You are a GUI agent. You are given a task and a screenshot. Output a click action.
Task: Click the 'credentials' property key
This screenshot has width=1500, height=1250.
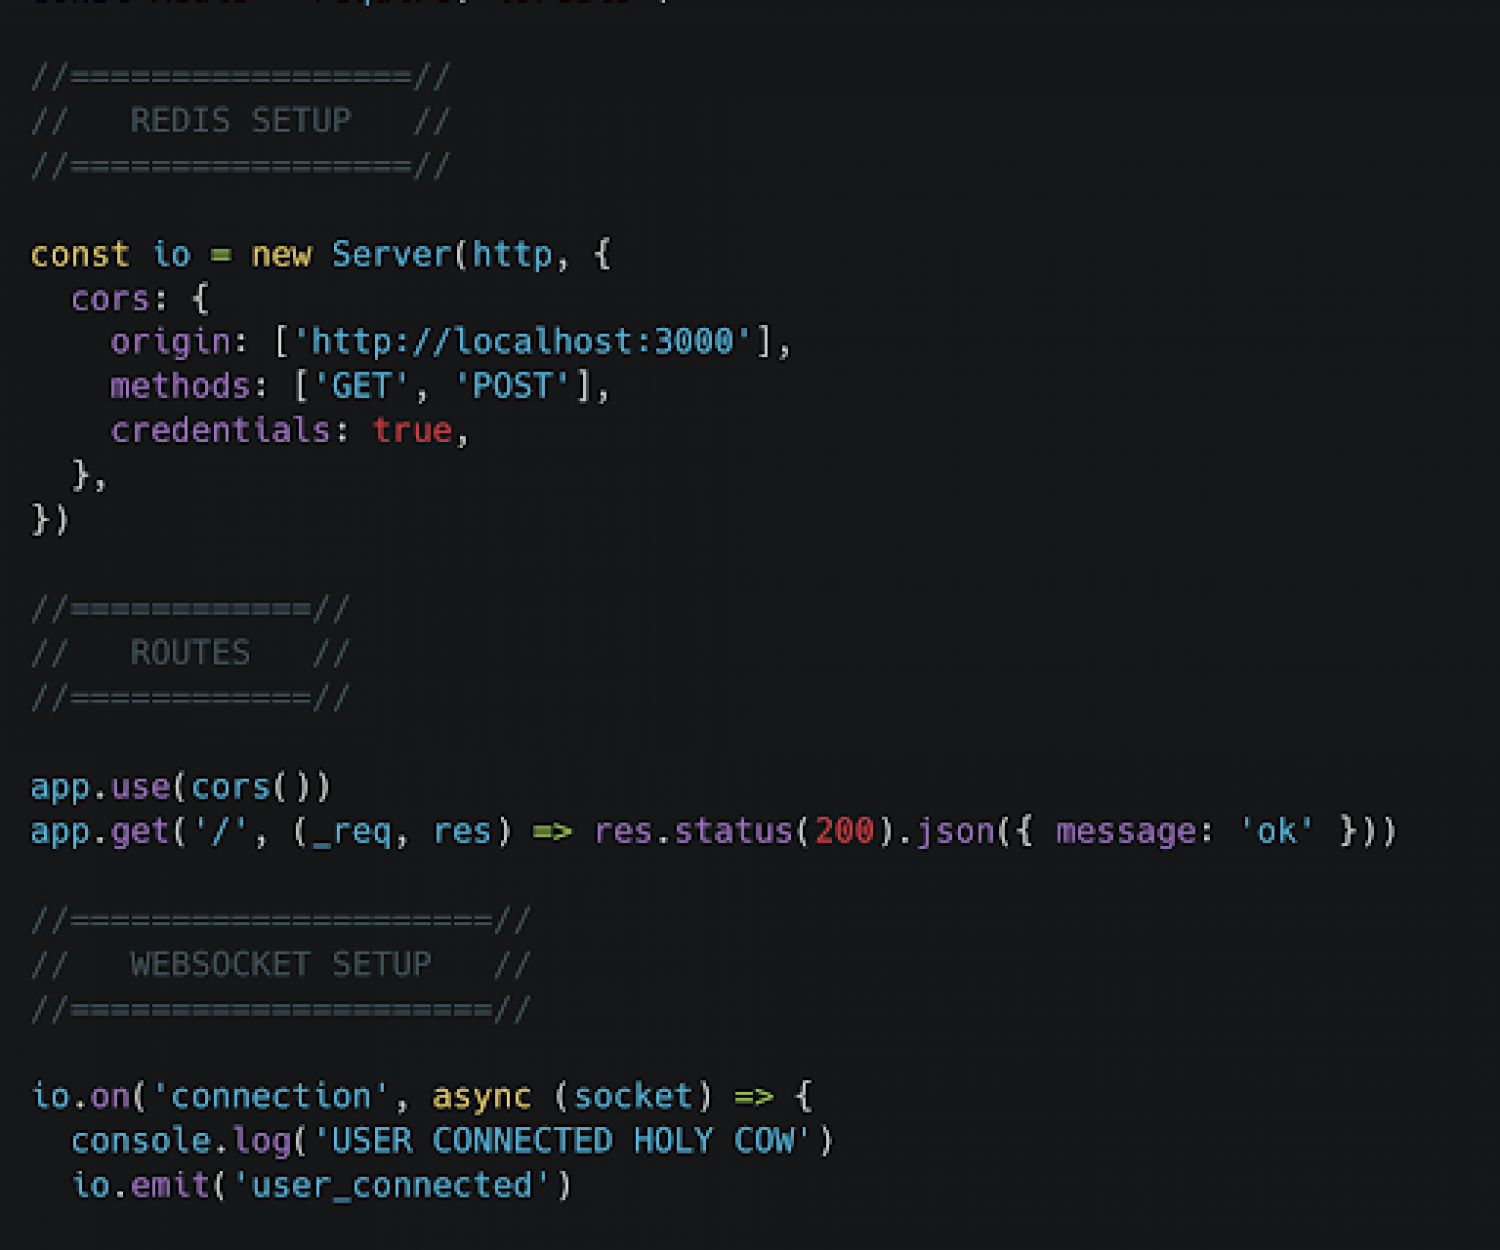point(220,430)
